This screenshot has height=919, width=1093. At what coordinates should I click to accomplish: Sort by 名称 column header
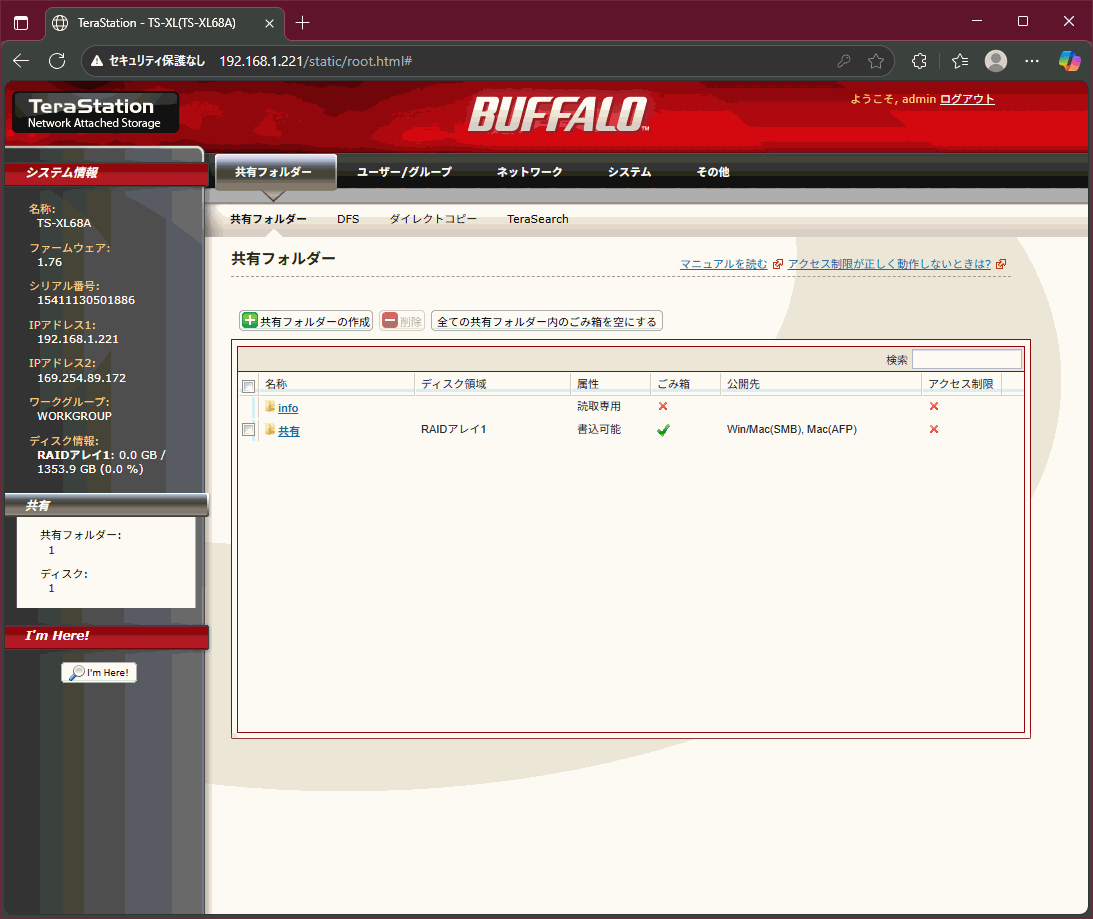pyautogui.click(x=337, y=384)
